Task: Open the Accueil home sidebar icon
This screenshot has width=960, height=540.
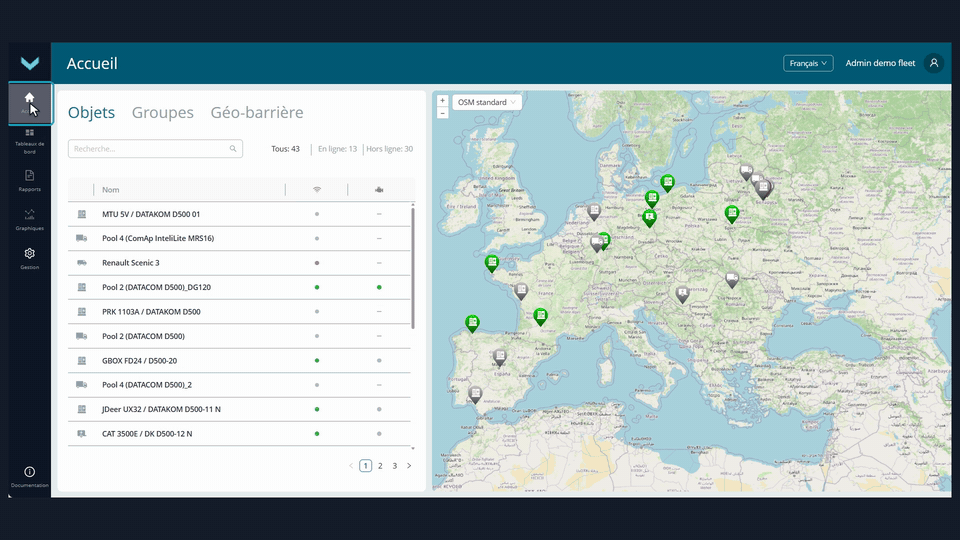Action: (29, 103)
